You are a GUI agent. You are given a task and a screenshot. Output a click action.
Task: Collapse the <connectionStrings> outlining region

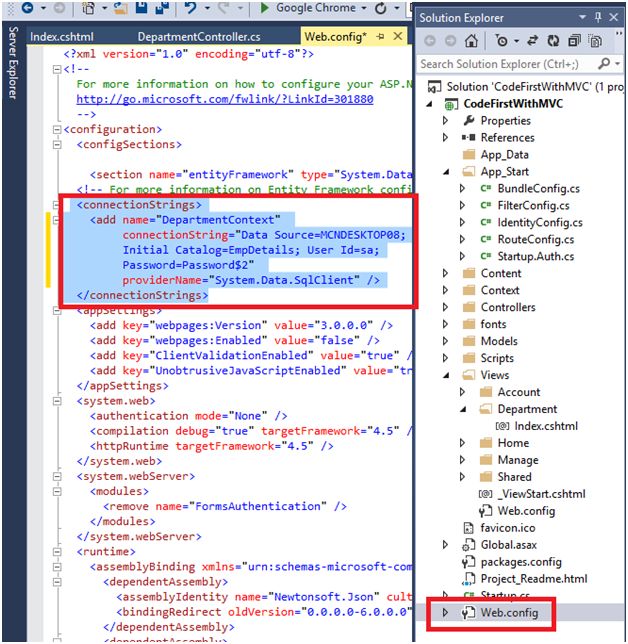57,205
